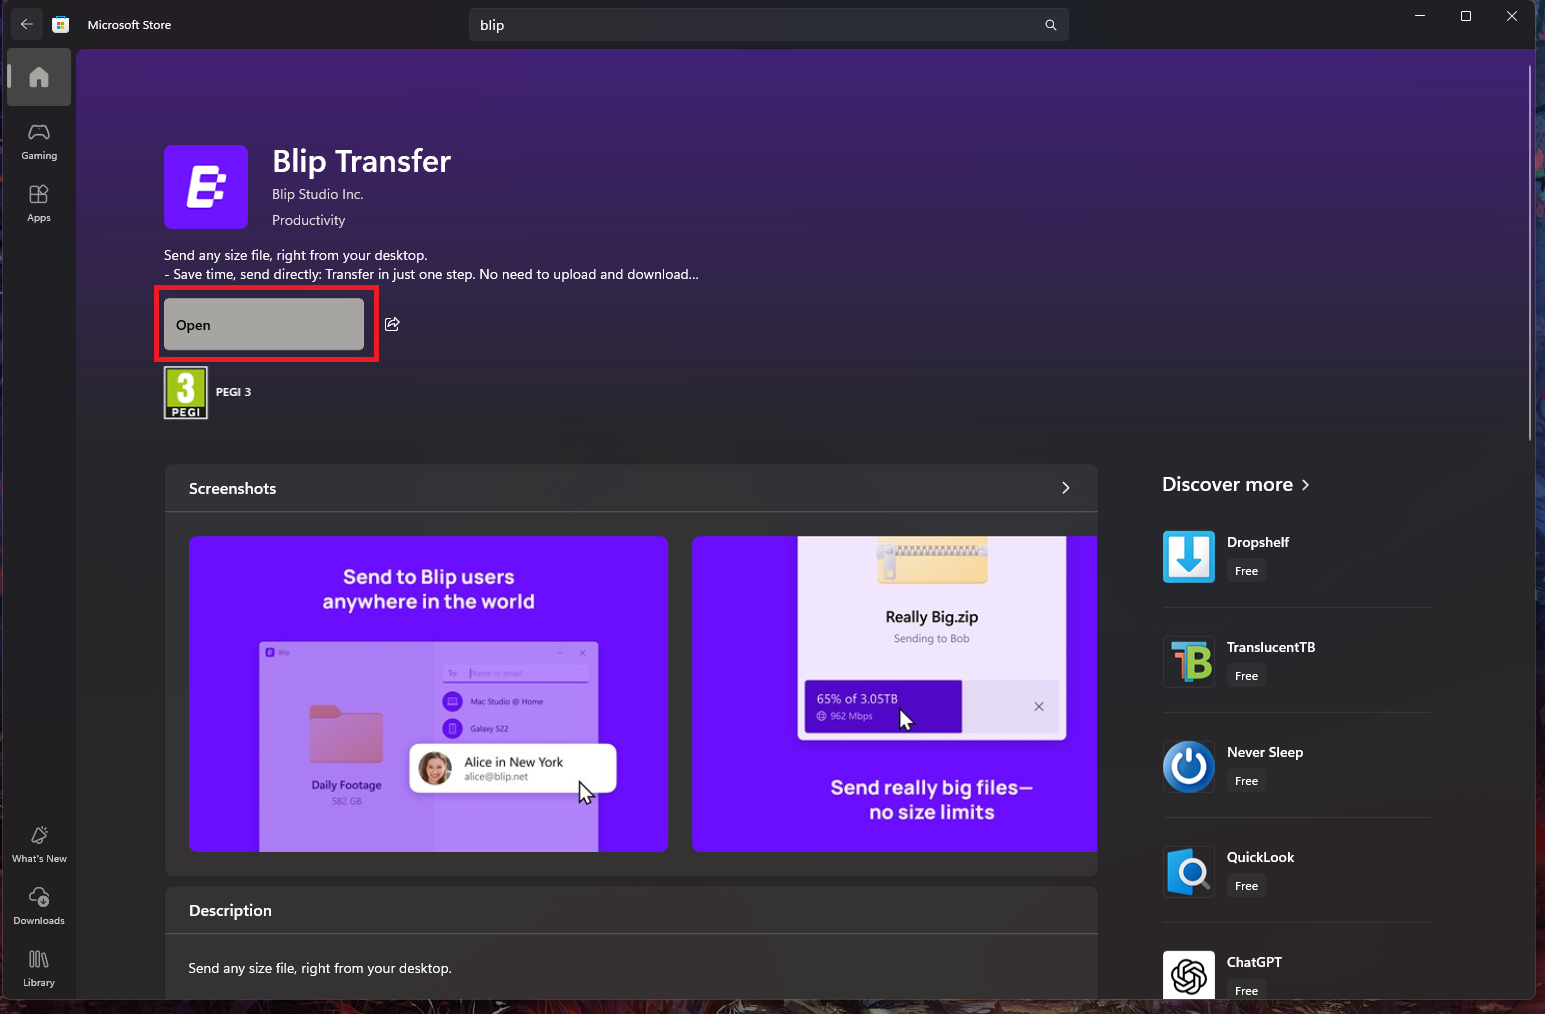Select TranslucentTB from suggested apps
Screen dimensions: 1545x1014
[1270, 647]
